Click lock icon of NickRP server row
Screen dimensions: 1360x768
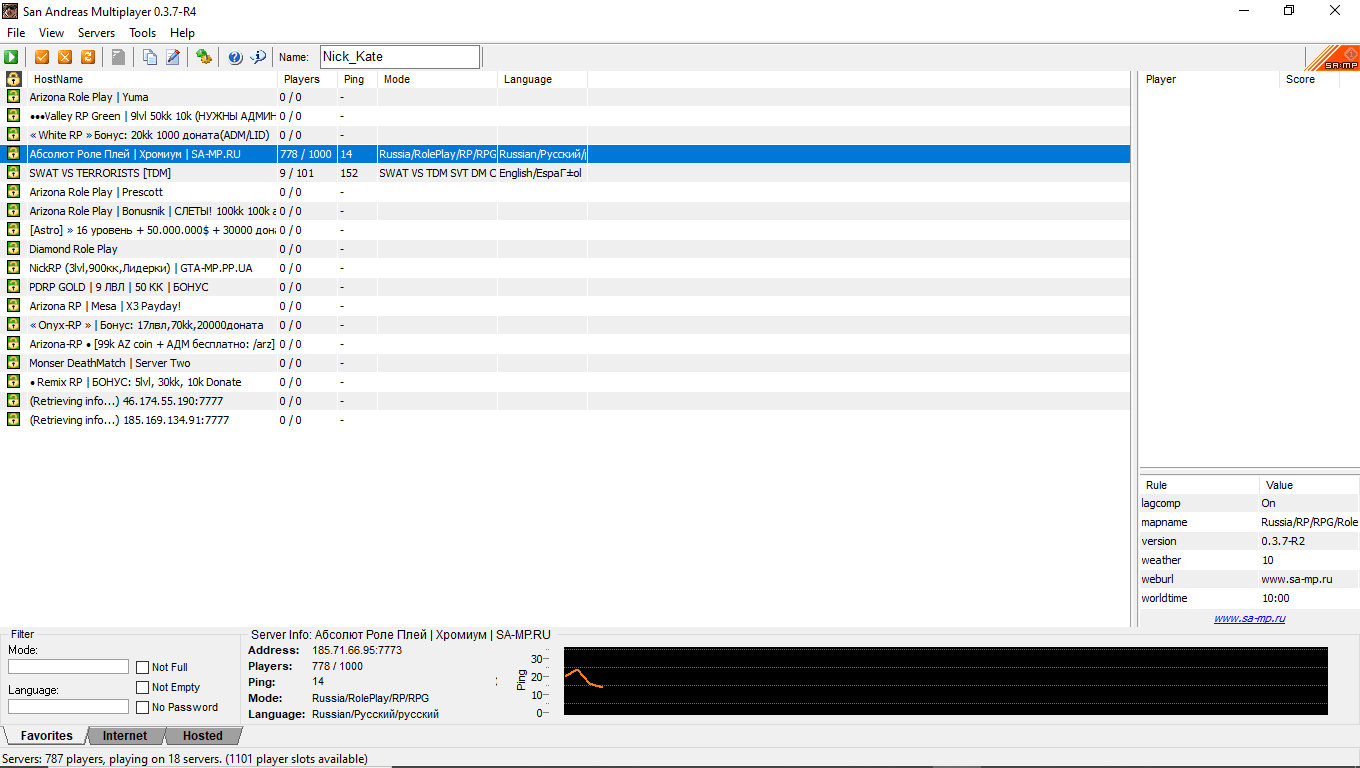(x=13, y=268)
